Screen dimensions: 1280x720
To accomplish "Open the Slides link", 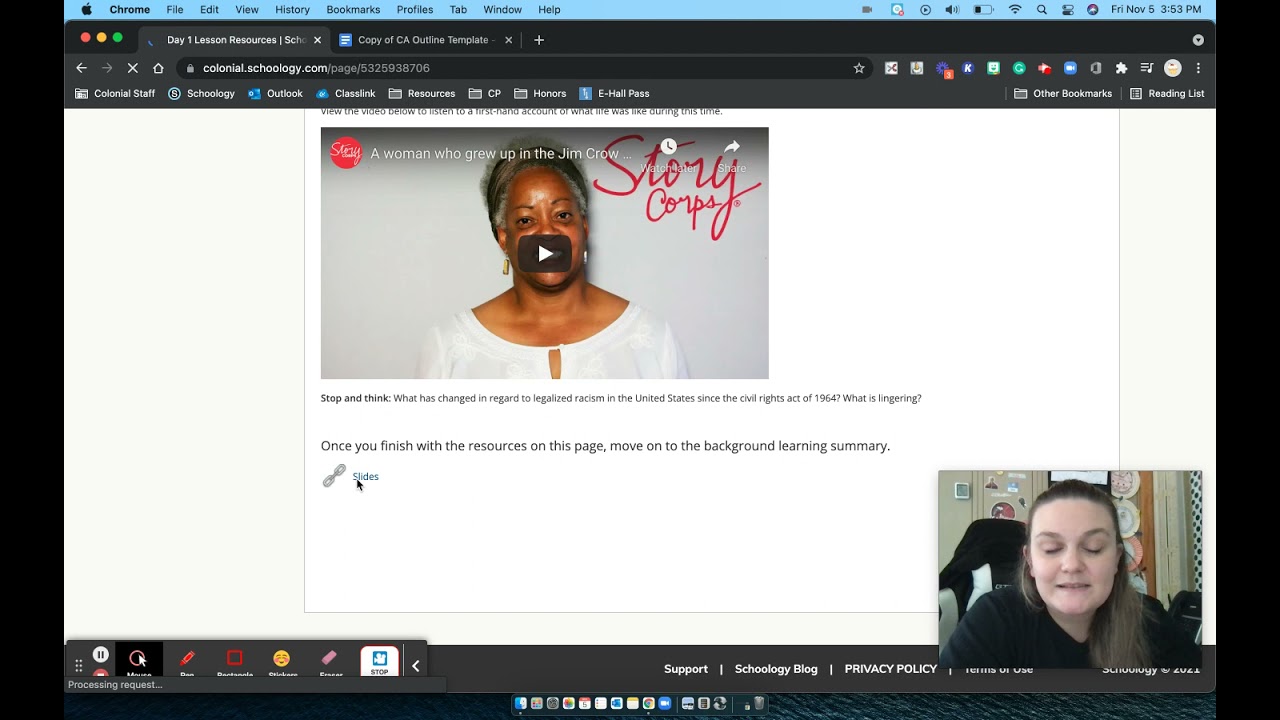I will point(365,476).
